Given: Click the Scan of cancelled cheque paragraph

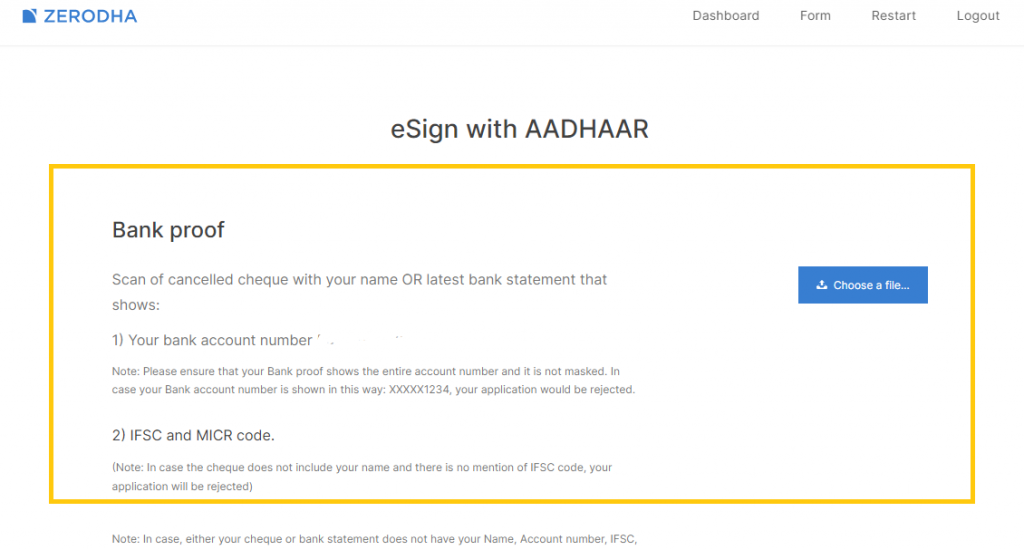Looking at the screenshot, I should 359,292.
